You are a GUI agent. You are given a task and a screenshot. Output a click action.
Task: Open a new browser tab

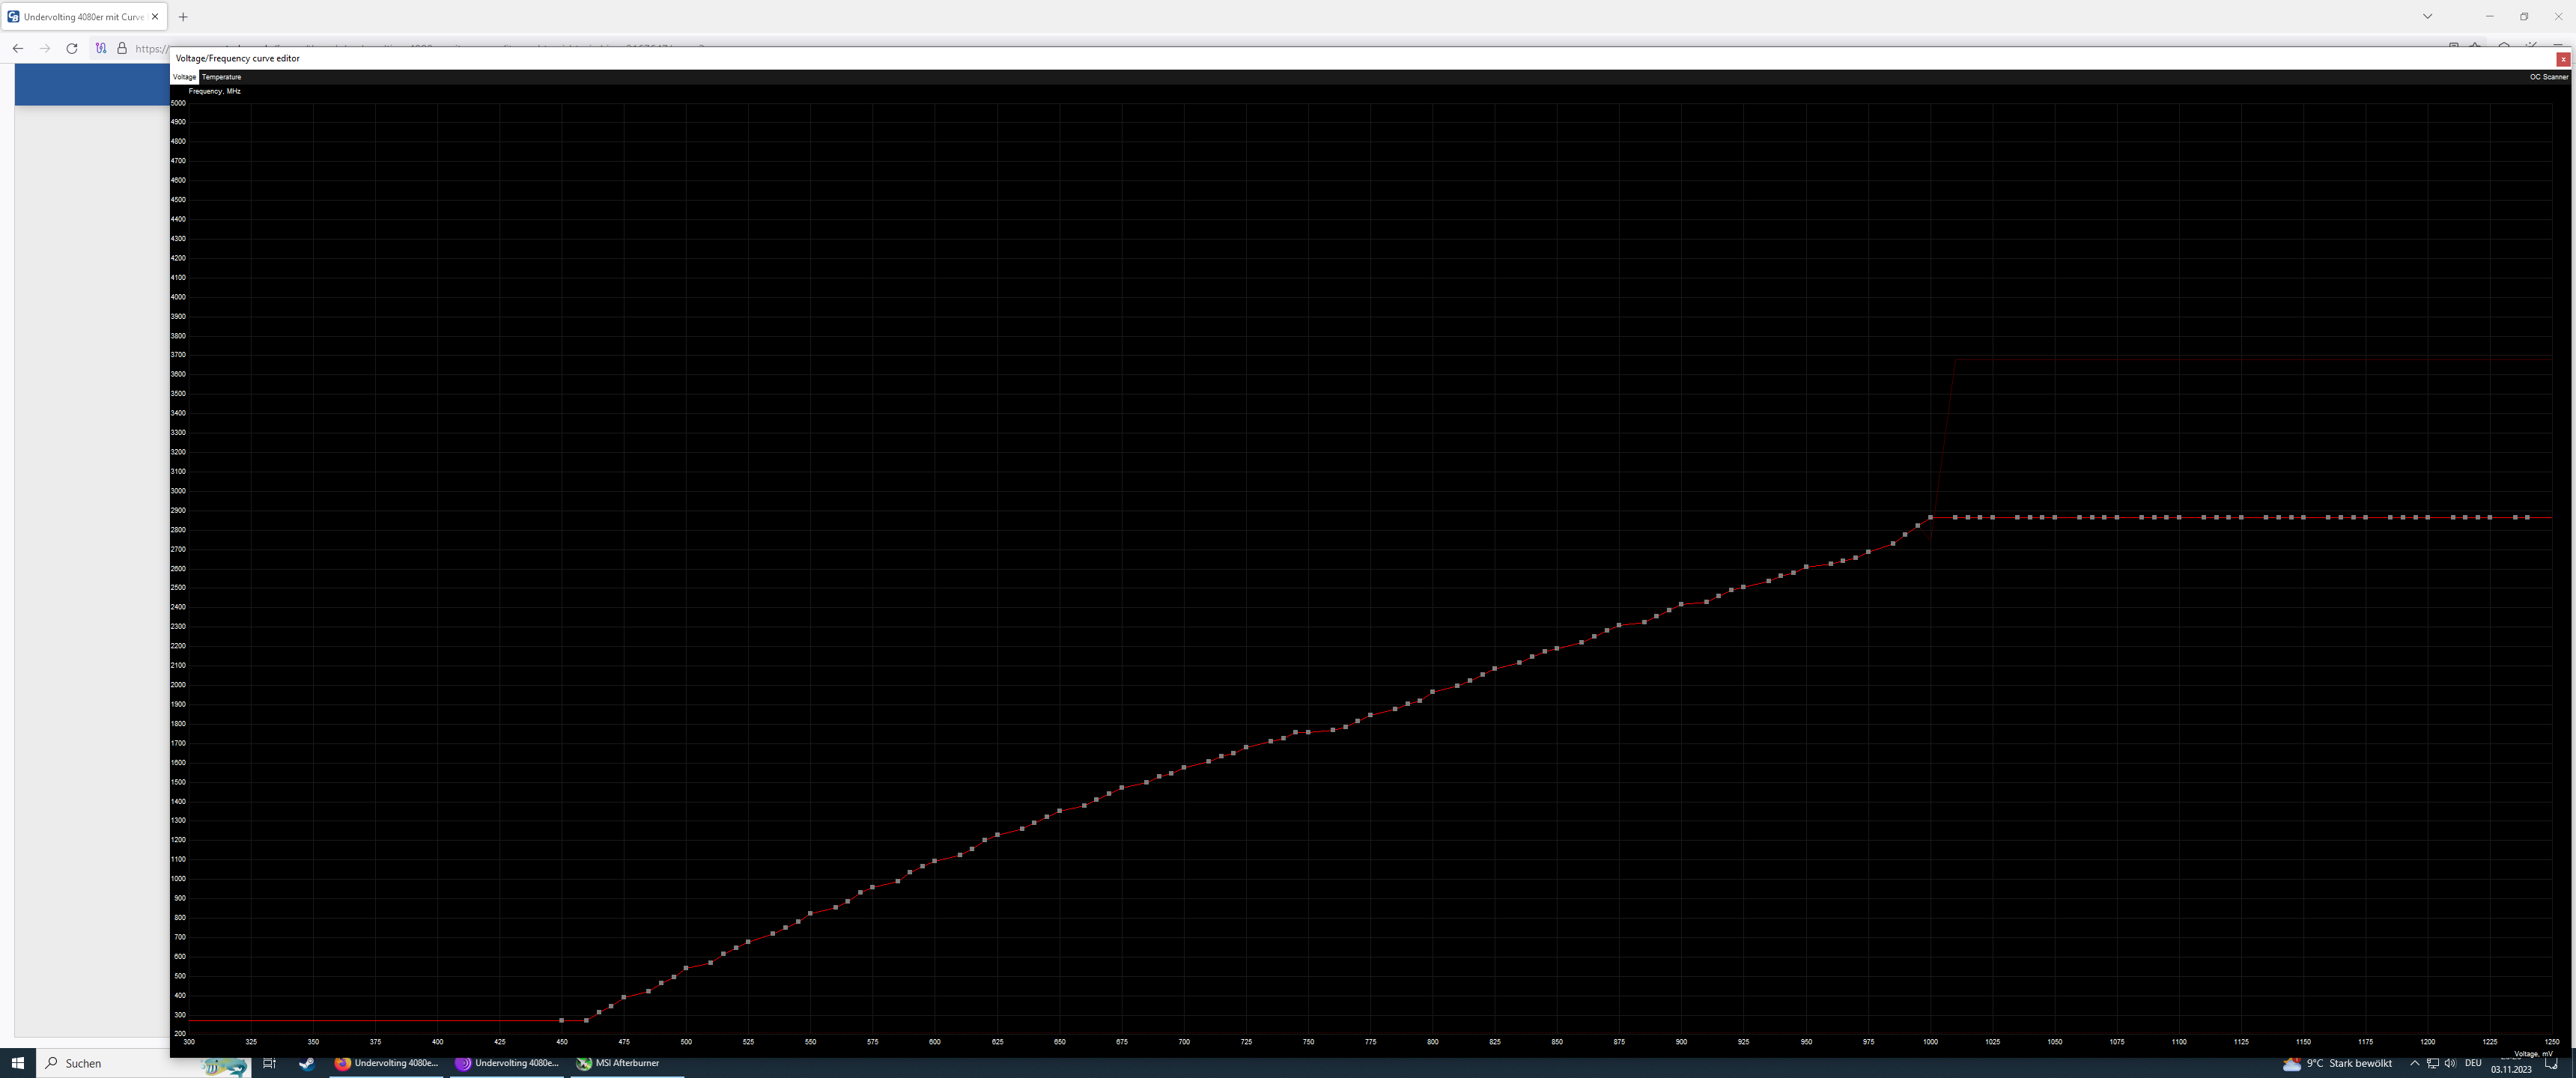click(x=183, y=16)
